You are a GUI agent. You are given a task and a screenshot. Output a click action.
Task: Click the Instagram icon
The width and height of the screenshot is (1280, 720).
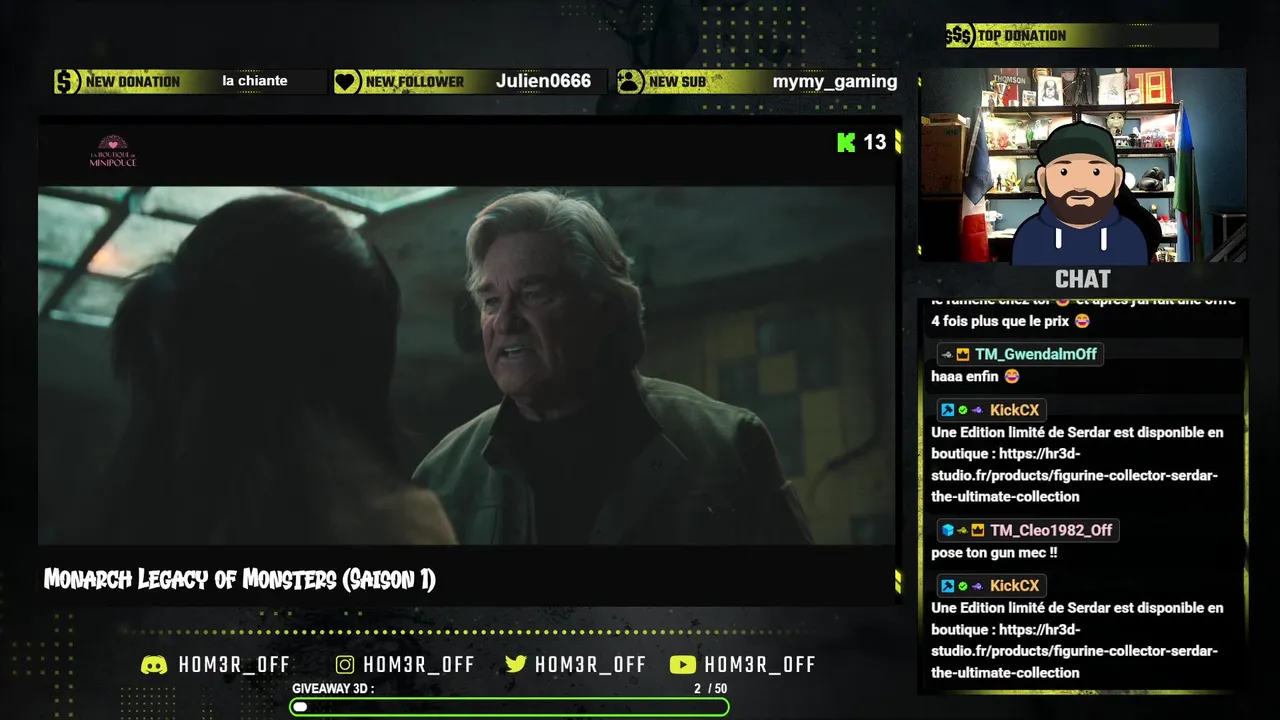click(x=345, y=665)
